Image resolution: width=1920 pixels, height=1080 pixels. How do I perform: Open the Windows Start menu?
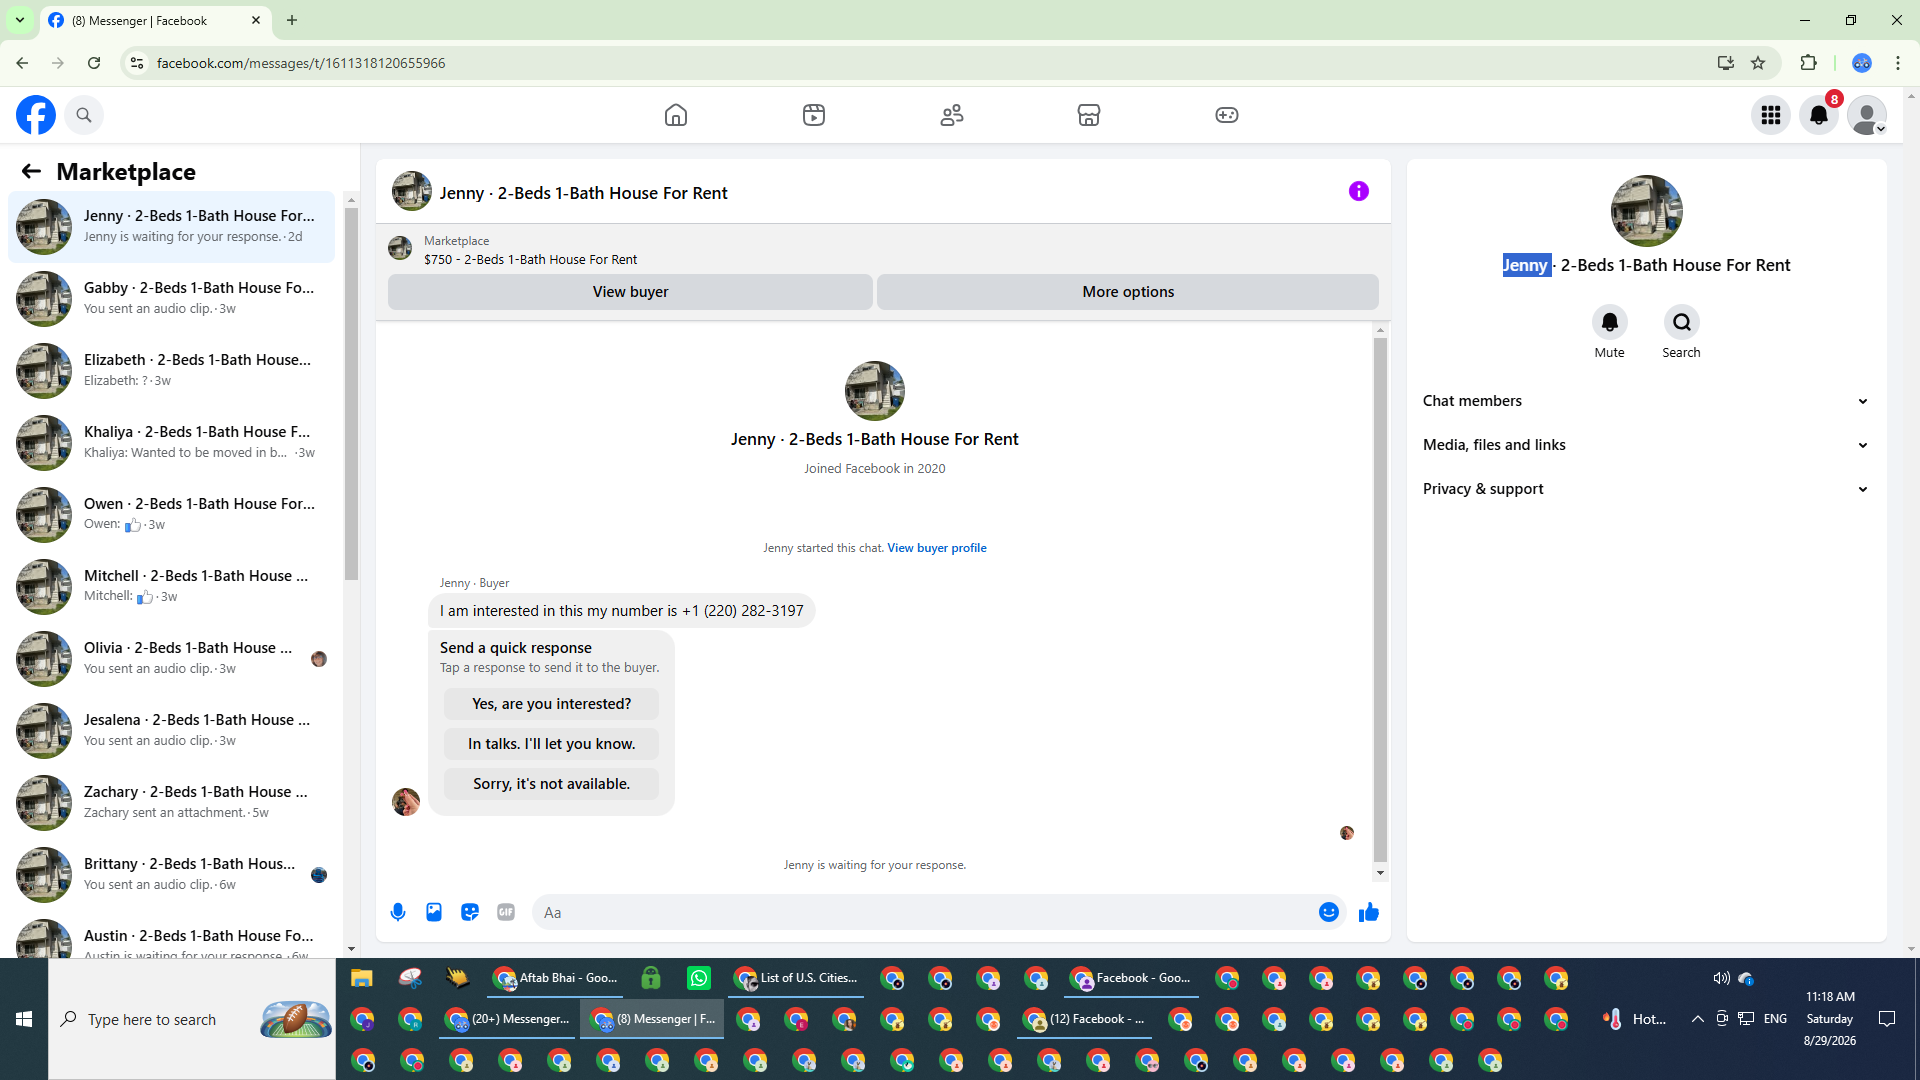(24, 1019)
